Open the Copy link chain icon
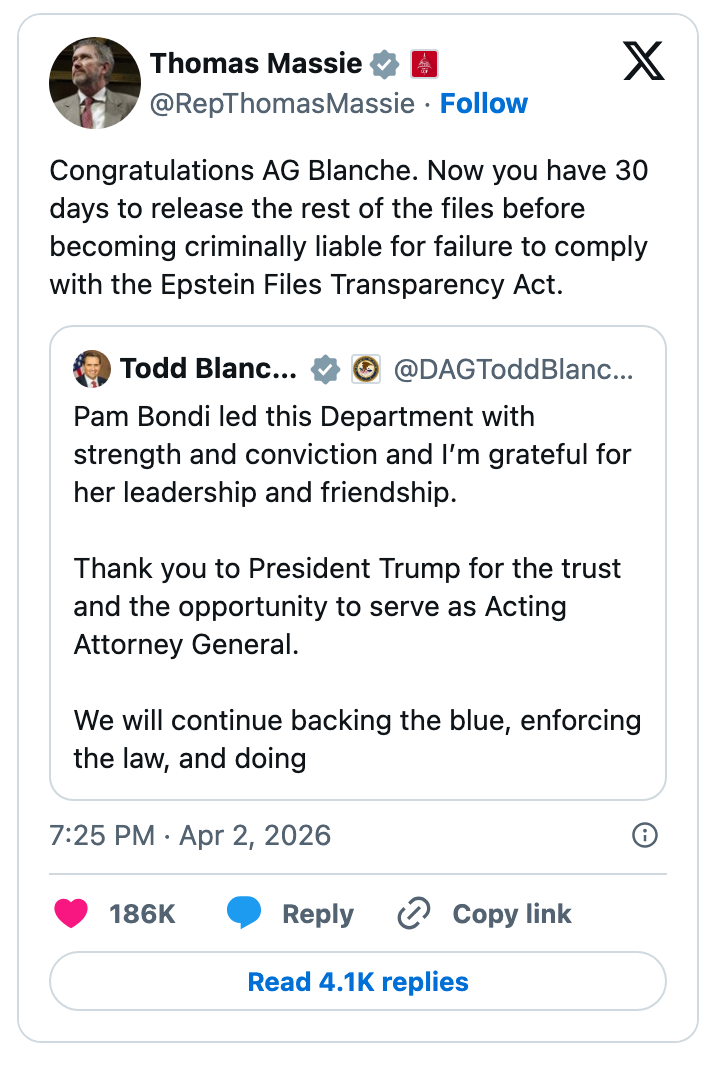This screenshot has height=1066, width=720. 413,913
